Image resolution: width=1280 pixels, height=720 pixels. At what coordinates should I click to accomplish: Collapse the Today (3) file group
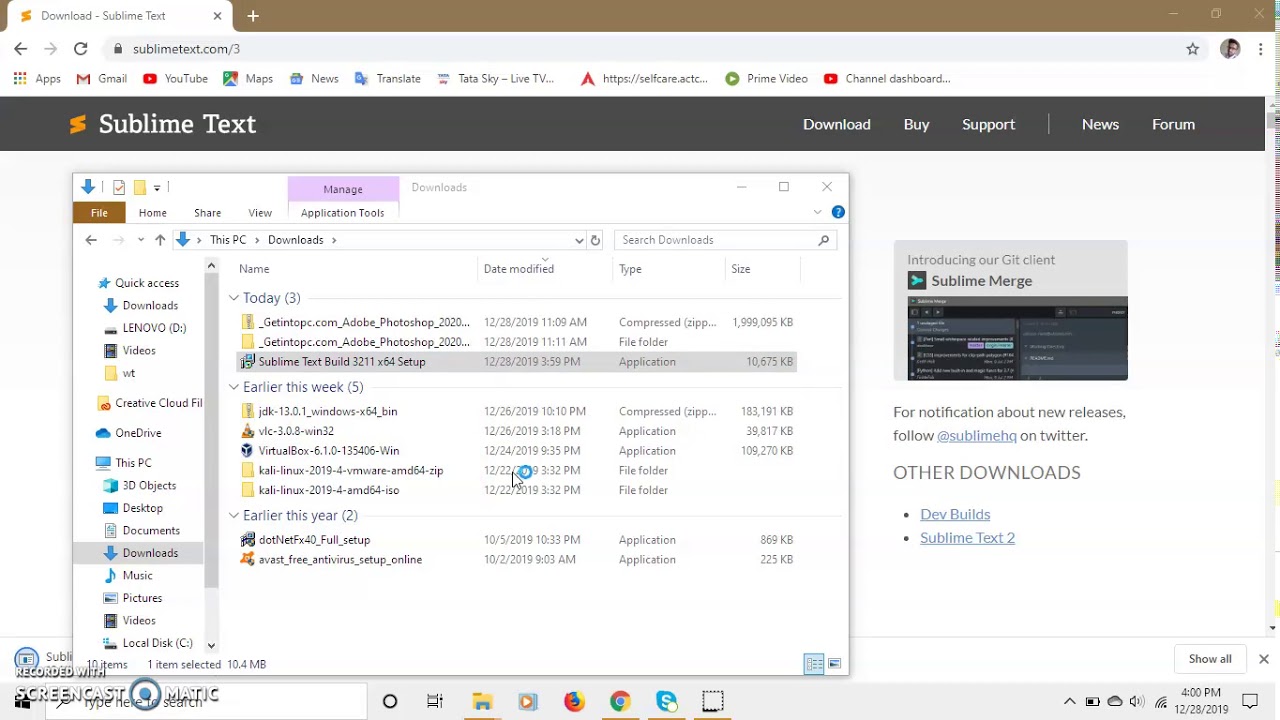233,298
